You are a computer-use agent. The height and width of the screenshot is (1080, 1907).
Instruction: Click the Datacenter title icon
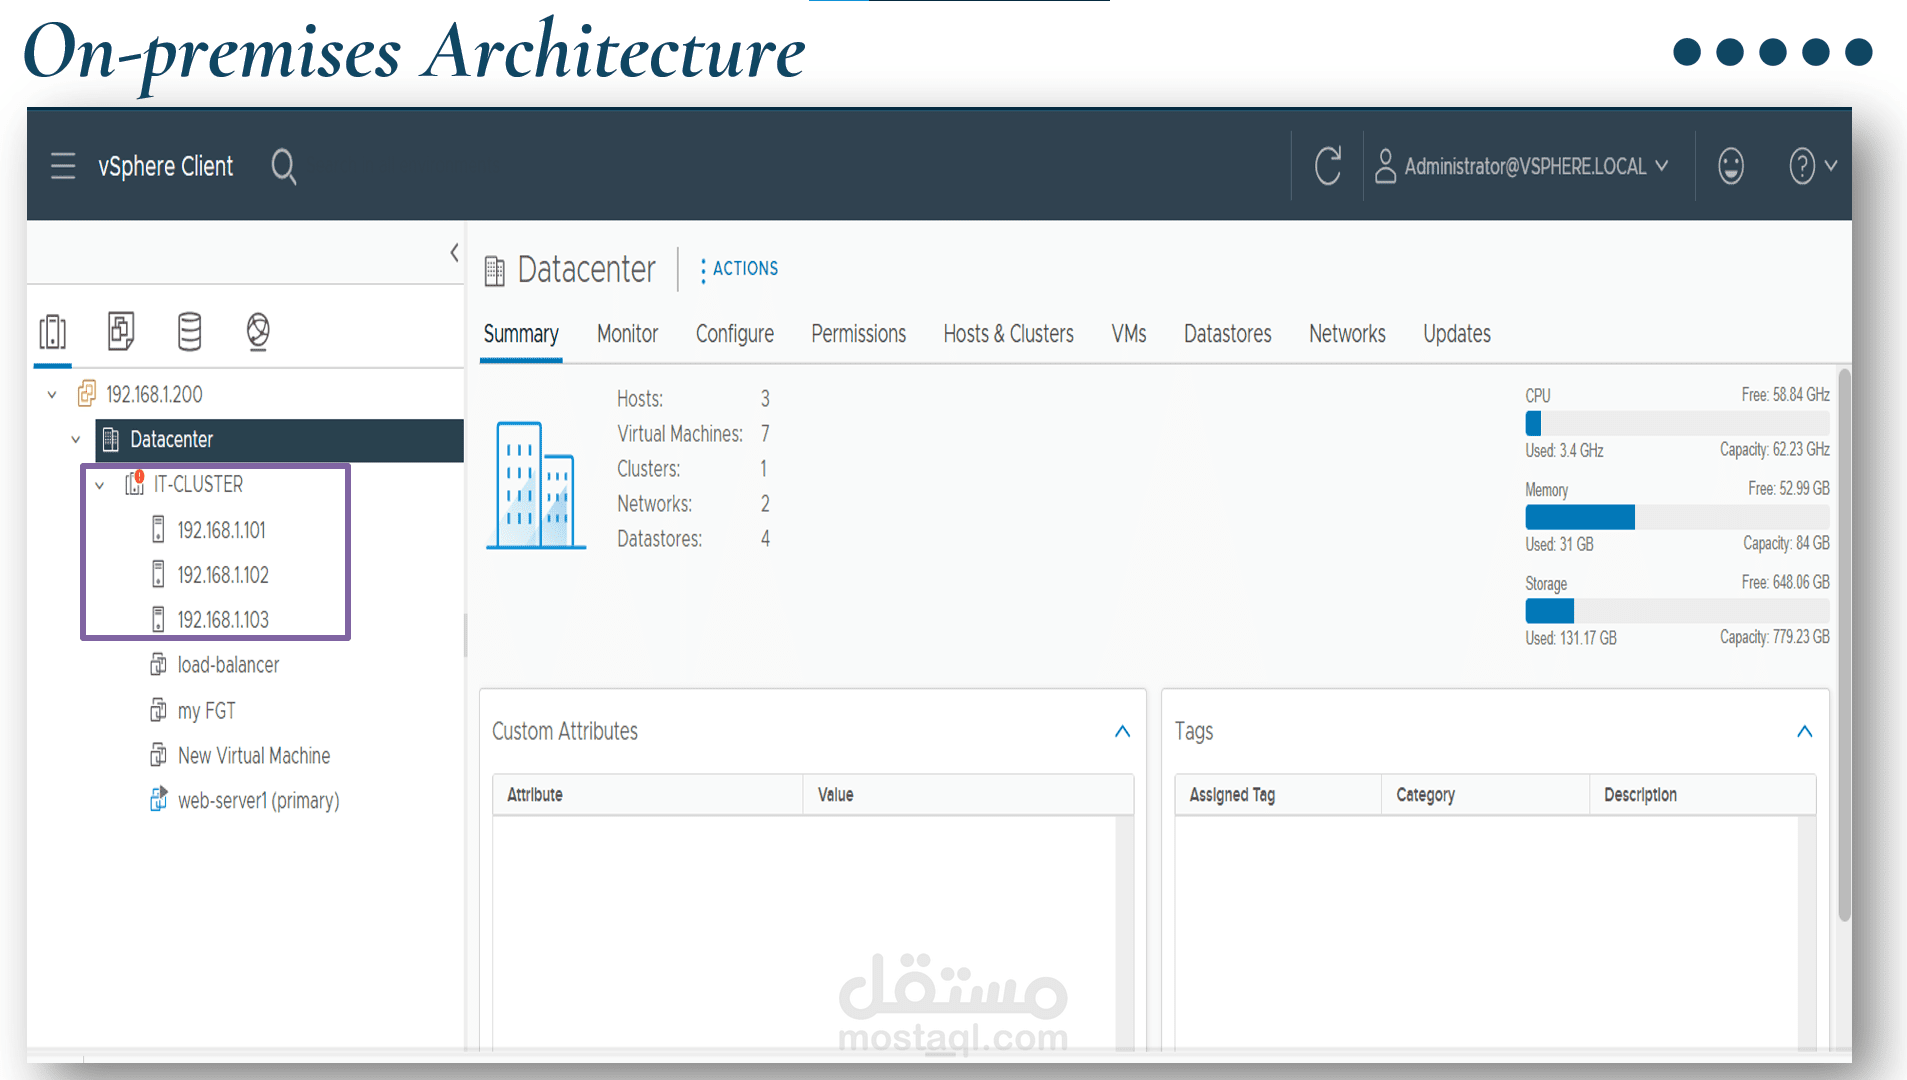pyautogui.click(x=495, y=271)
